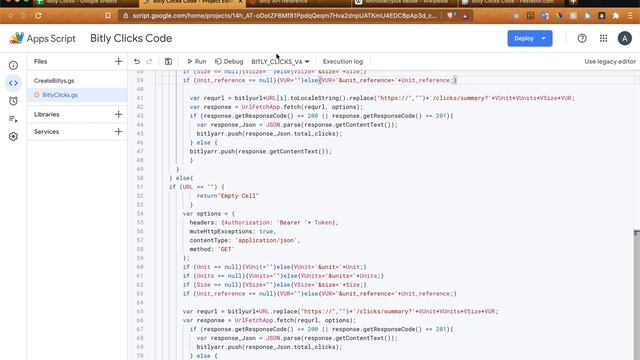
Task: Switch to Use legacy editor
Action: pyautogui.click(x=610, y=62)
